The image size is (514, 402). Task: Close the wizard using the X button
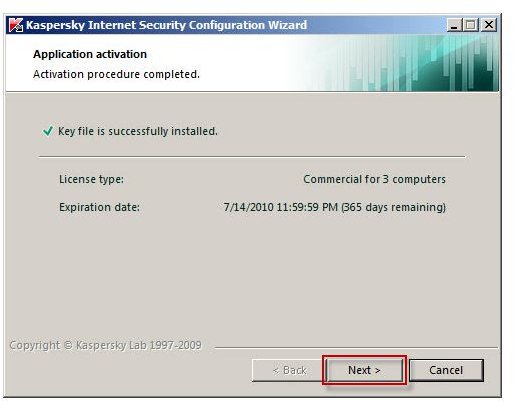489,25
